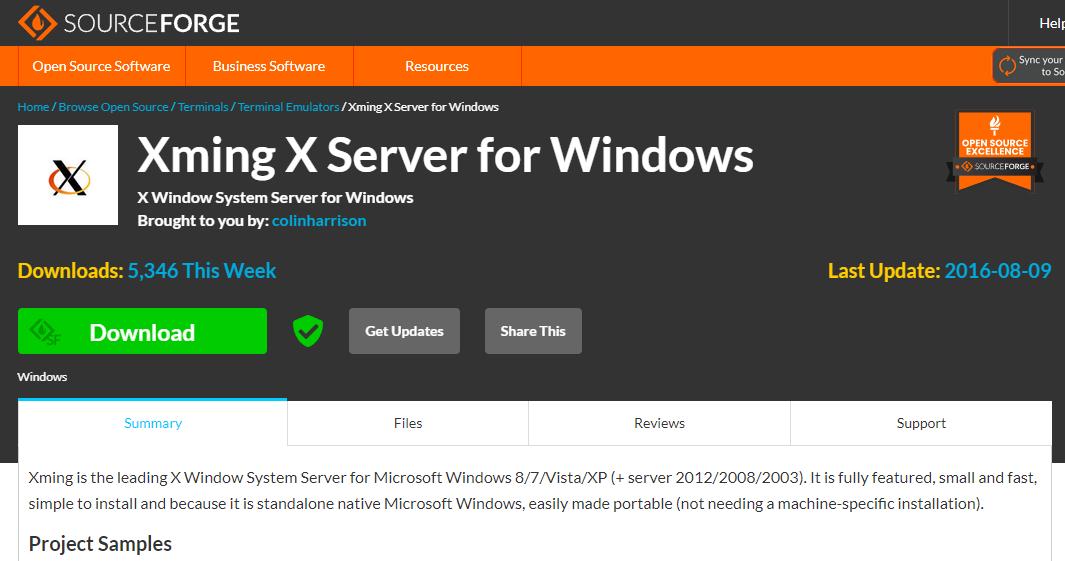
Task: Click the 2016-08-09 last update date
Action: point(998,271)
